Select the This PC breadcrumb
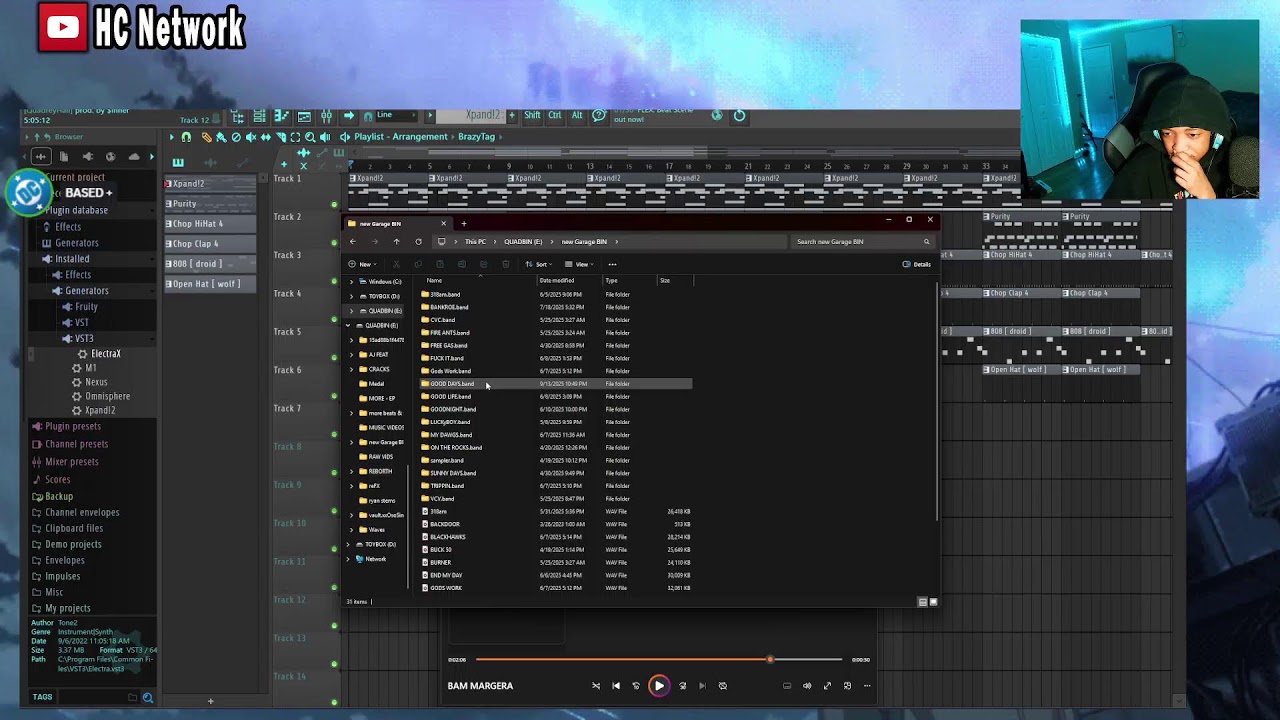The height and width of the screenshot is (720, 1280). point(475,242)
